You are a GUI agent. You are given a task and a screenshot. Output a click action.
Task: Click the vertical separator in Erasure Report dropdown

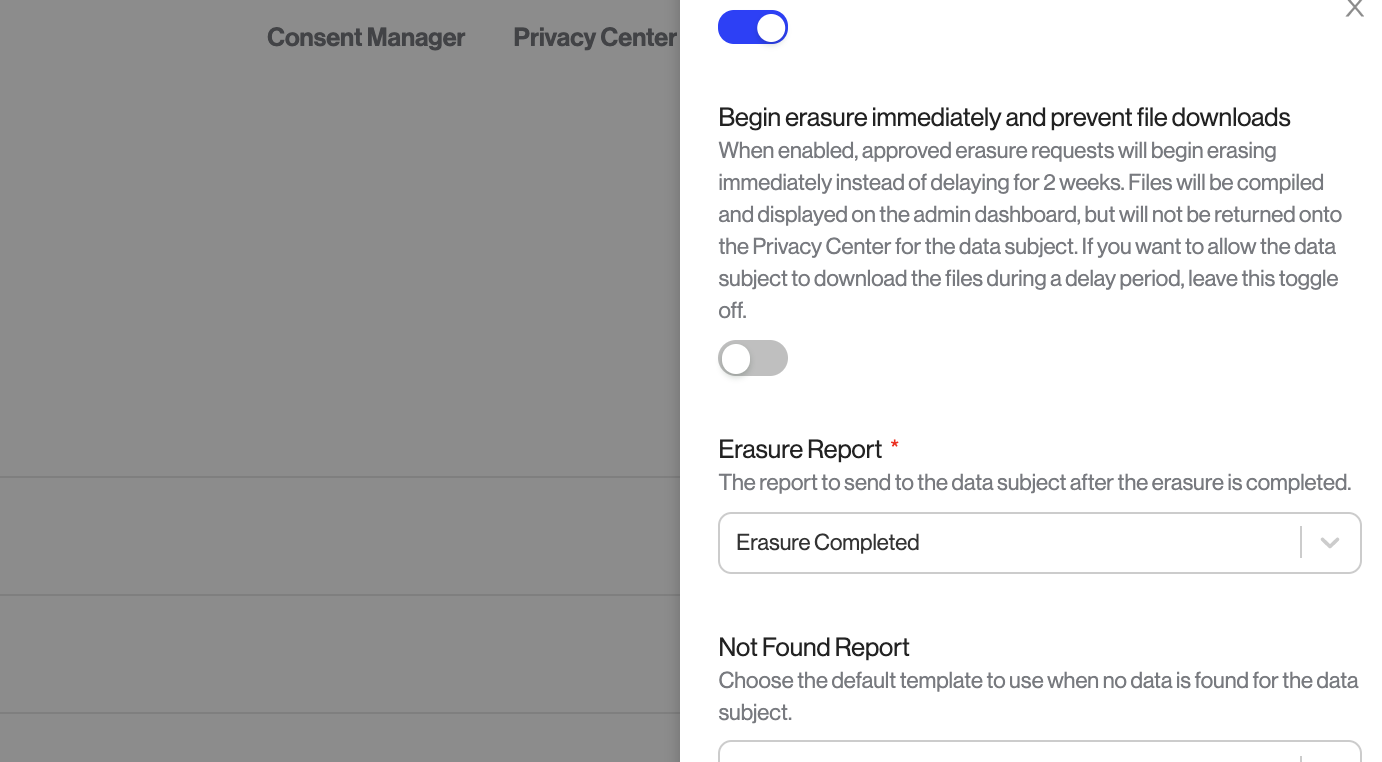coord(1301,543)
